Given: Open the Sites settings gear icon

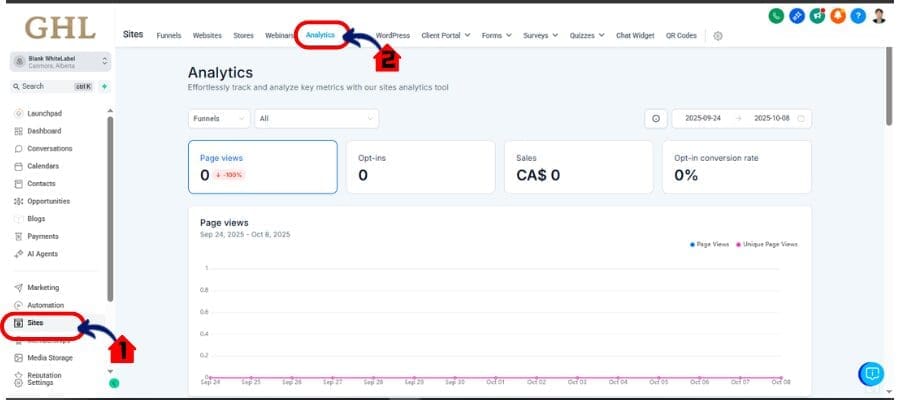Looking at the screenshot, I should [x=718, y=35].
